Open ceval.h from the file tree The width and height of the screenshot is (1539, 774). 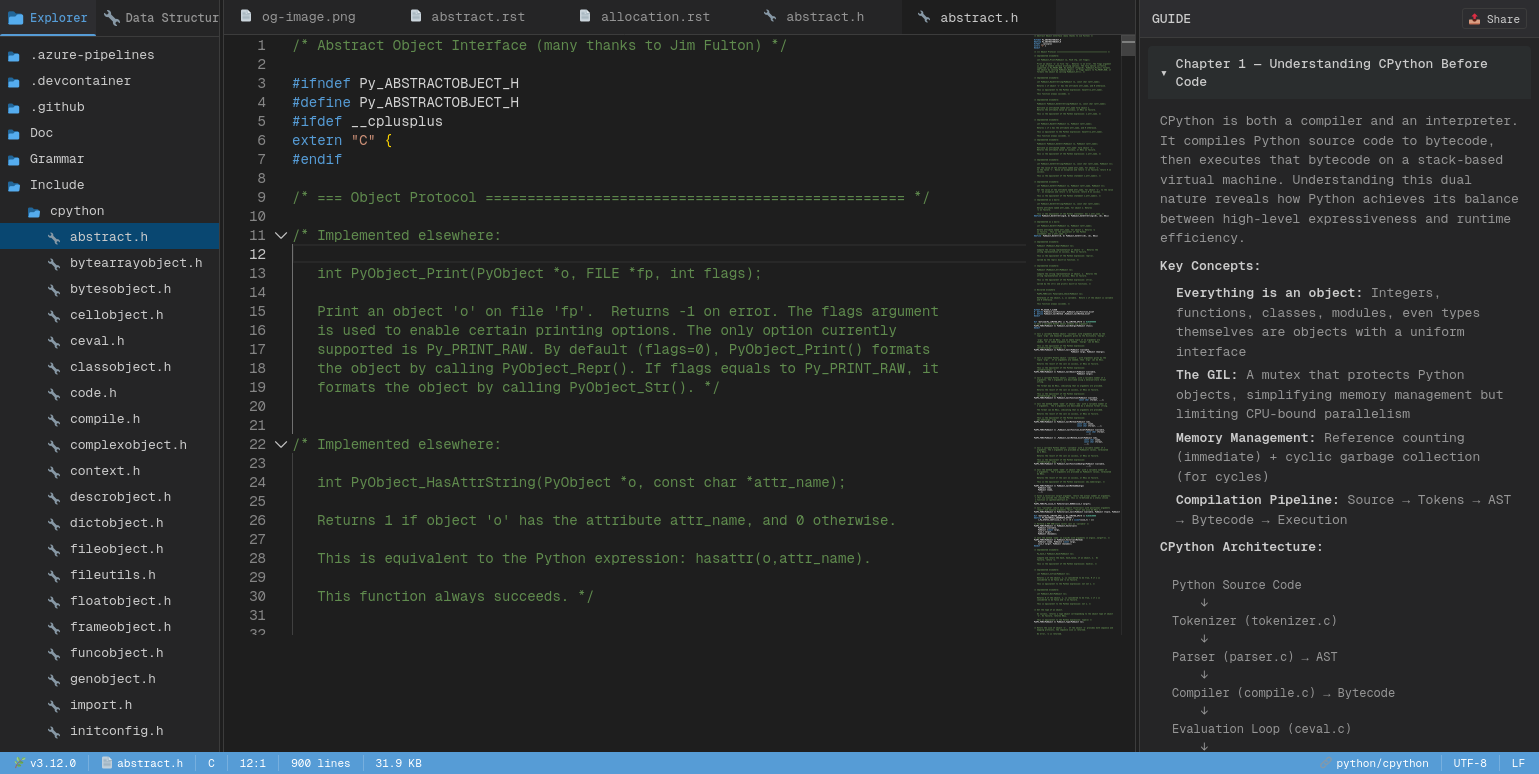97,341
